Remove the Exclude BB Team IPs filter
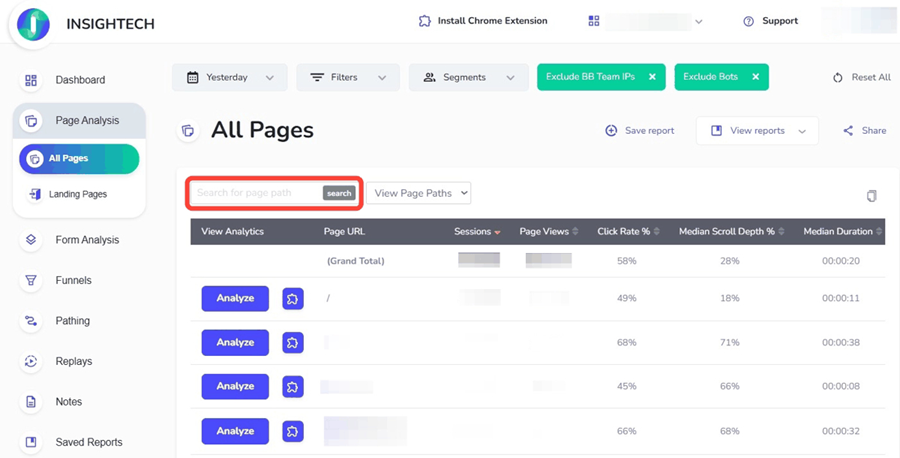Image resolution: width=900 pixels, height=458 pixels. coord(652,77)
